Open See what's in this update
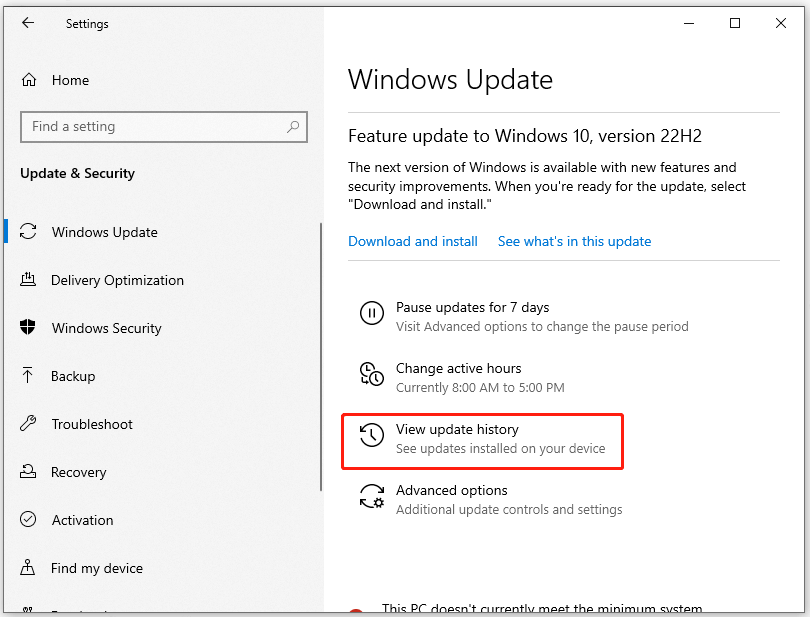810x617 pixels. tap(574, 241)
